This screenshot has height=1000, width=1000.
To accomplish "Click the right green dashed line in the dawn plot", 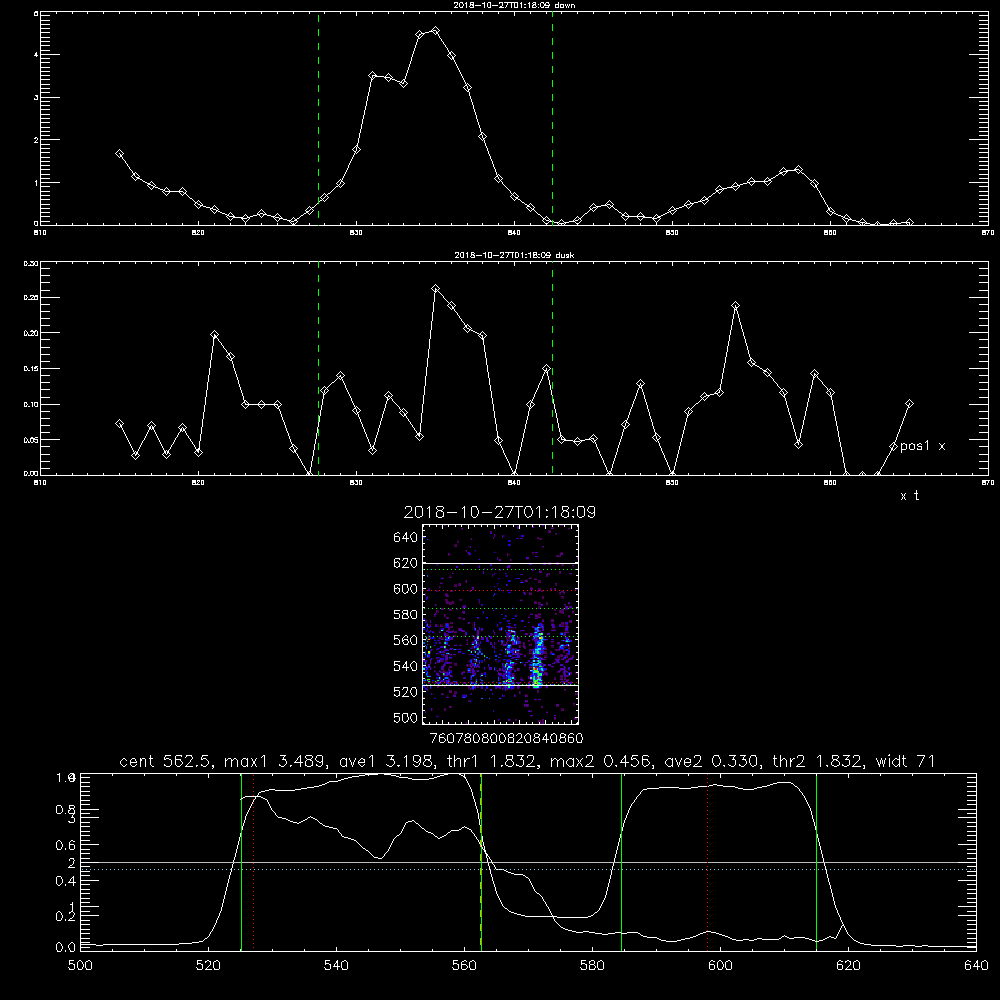I will click(x=552, y=118).
